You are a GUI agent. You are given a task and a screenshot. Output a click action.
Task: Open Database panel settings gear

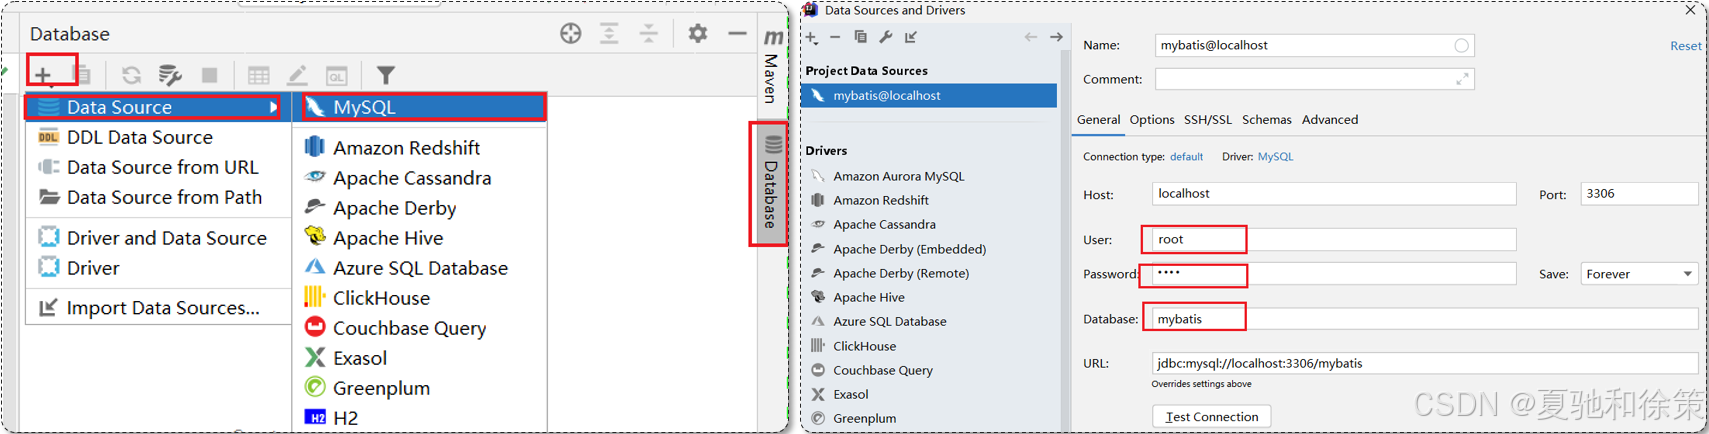click(698, 34)
